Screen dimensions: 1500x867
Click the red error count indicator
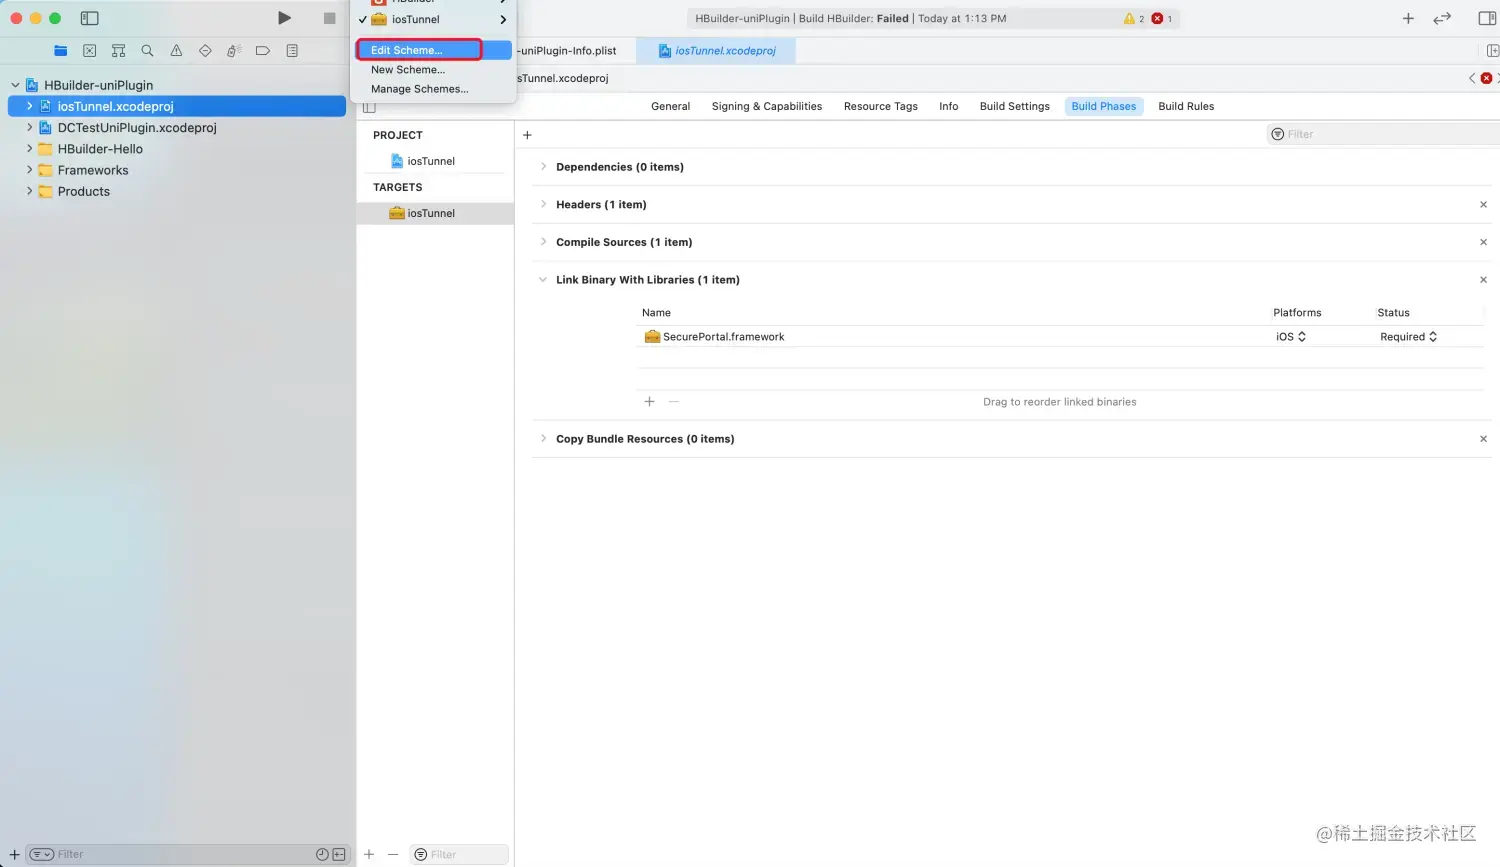(1162, 18)
